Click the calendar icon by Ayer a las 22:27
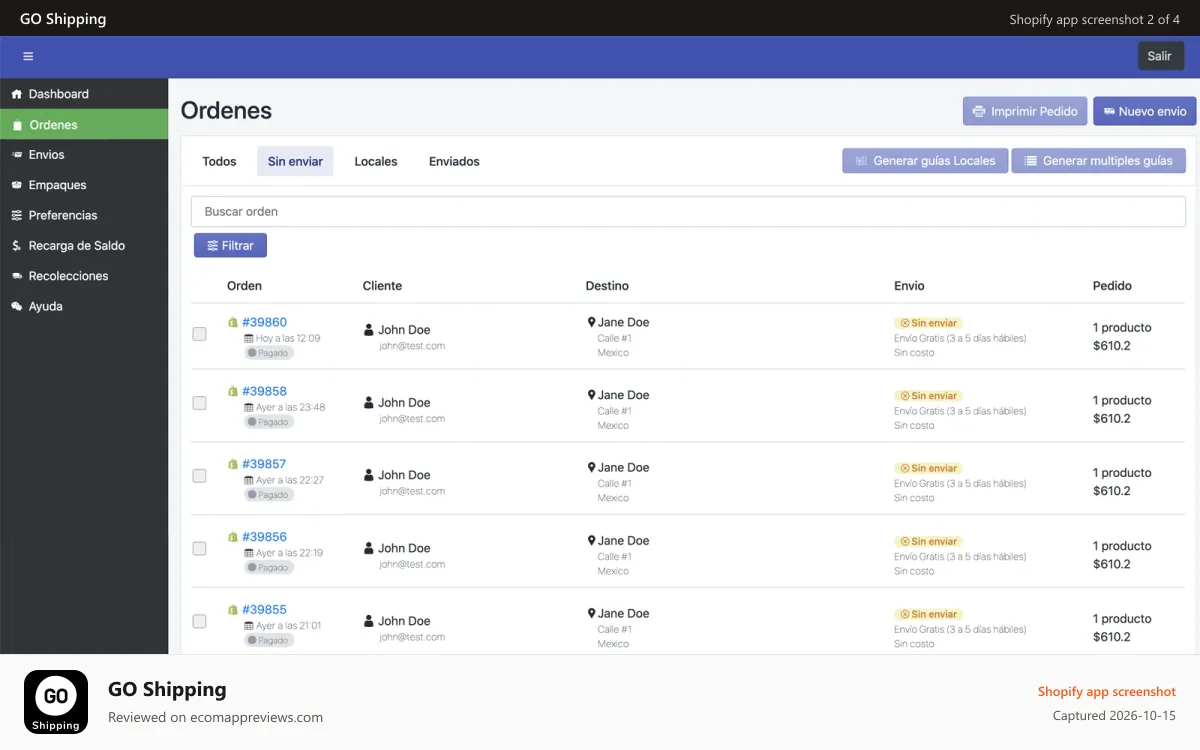Image resolution: width=1200 pixels, height=750 pixels. [248, 480]
